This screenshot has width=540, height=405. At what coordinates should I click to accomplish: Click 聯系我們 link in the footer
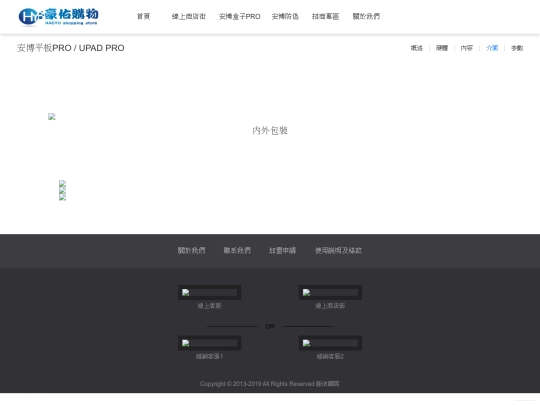point(237,250)
